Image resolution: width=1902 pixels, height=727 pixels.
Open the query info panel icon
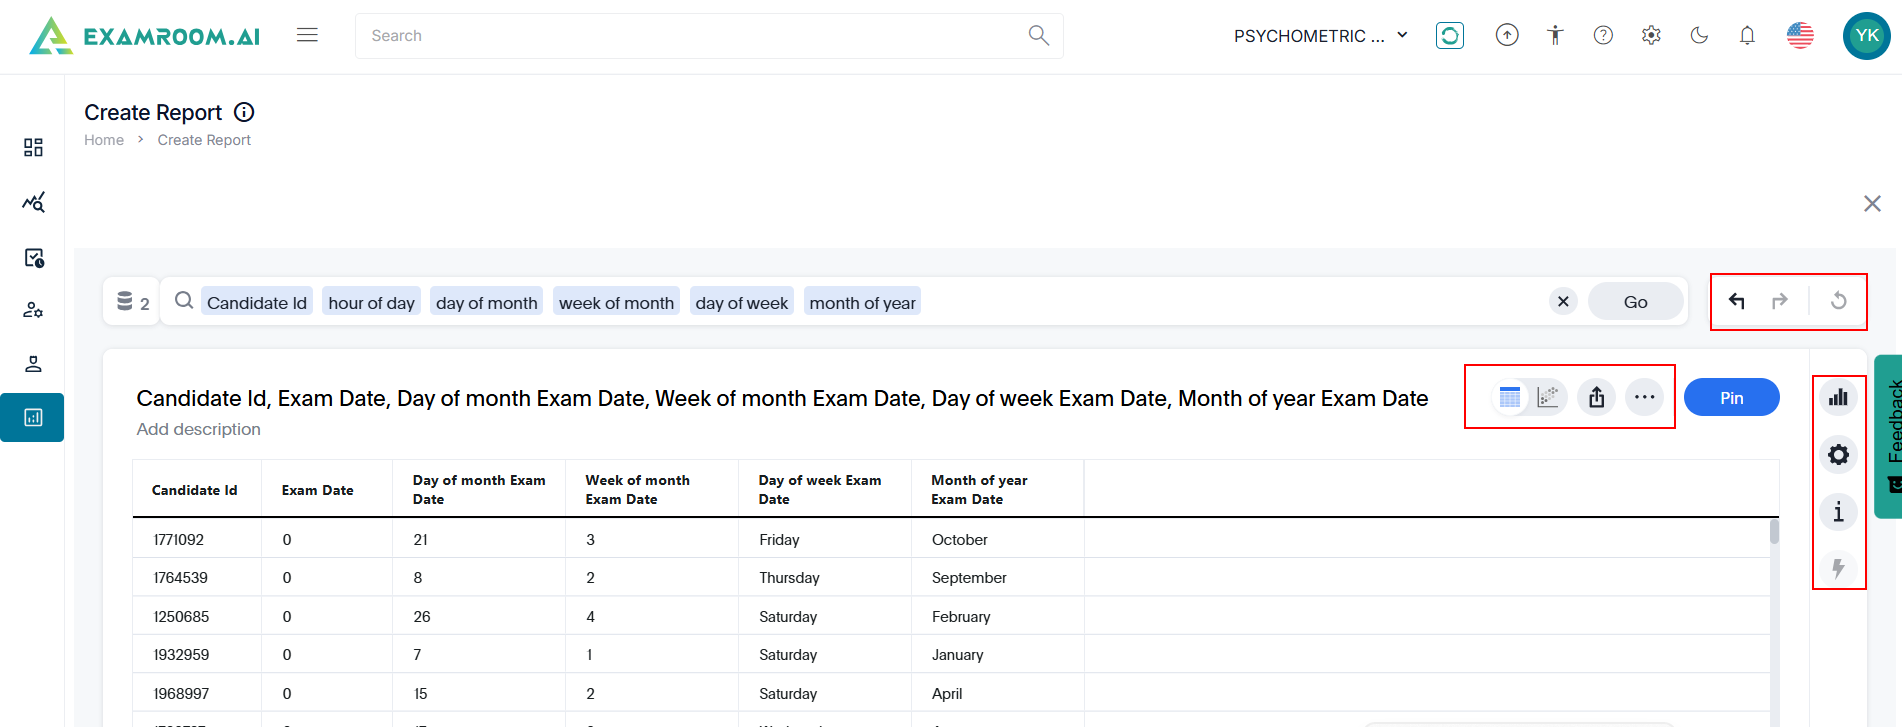point(1838,512)
